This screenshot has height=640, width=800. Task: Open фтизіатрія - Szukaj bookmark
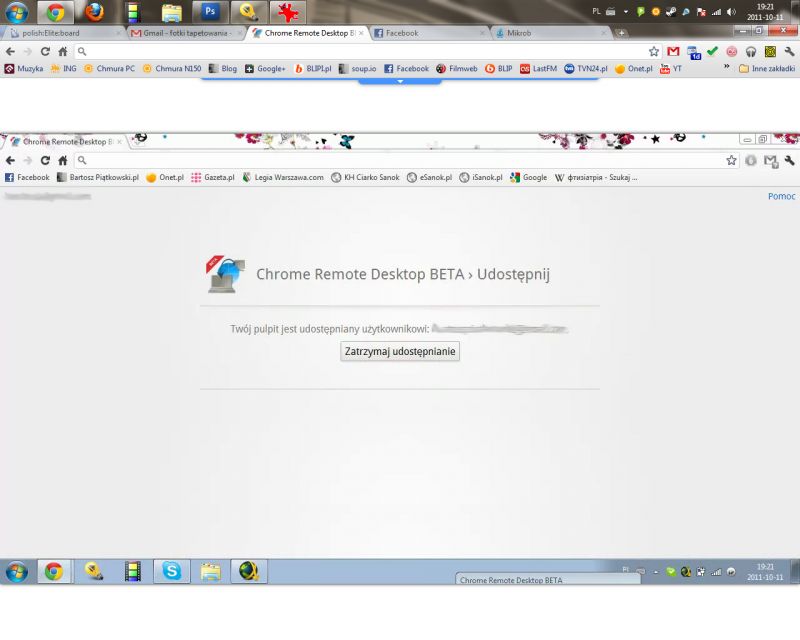tap(596, 177)
